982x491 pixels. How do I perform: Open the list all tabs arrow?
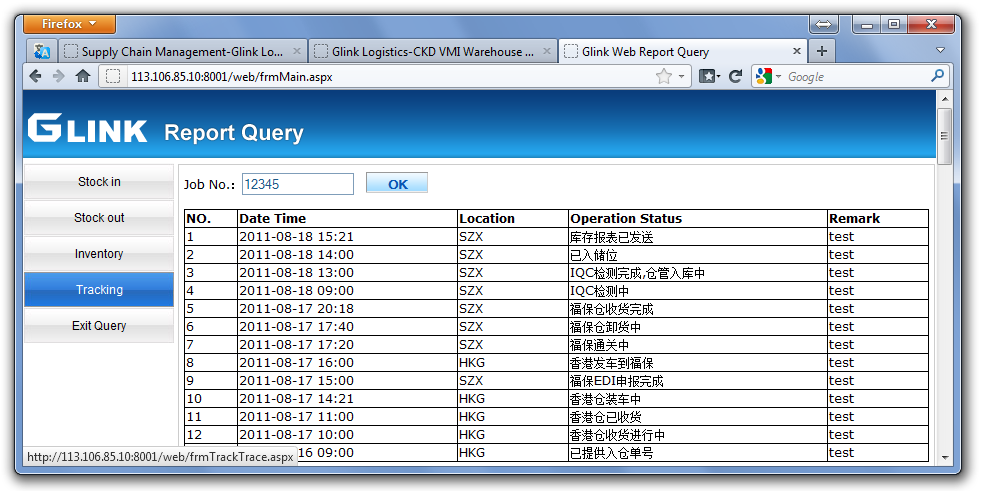coord(940,50)
